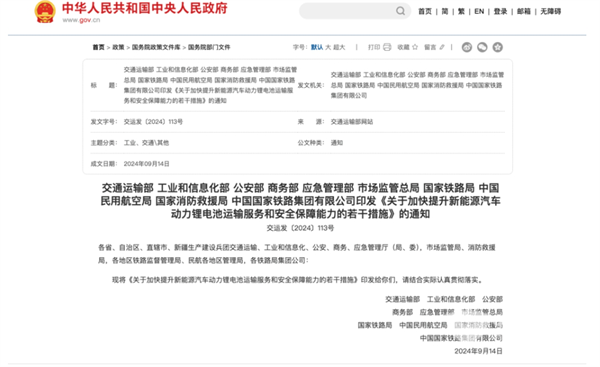Click the 中国国家铁路集团有限公司 signature line
Image resolution: width=600 pixels, height=367 pixels.
point(461,338)
